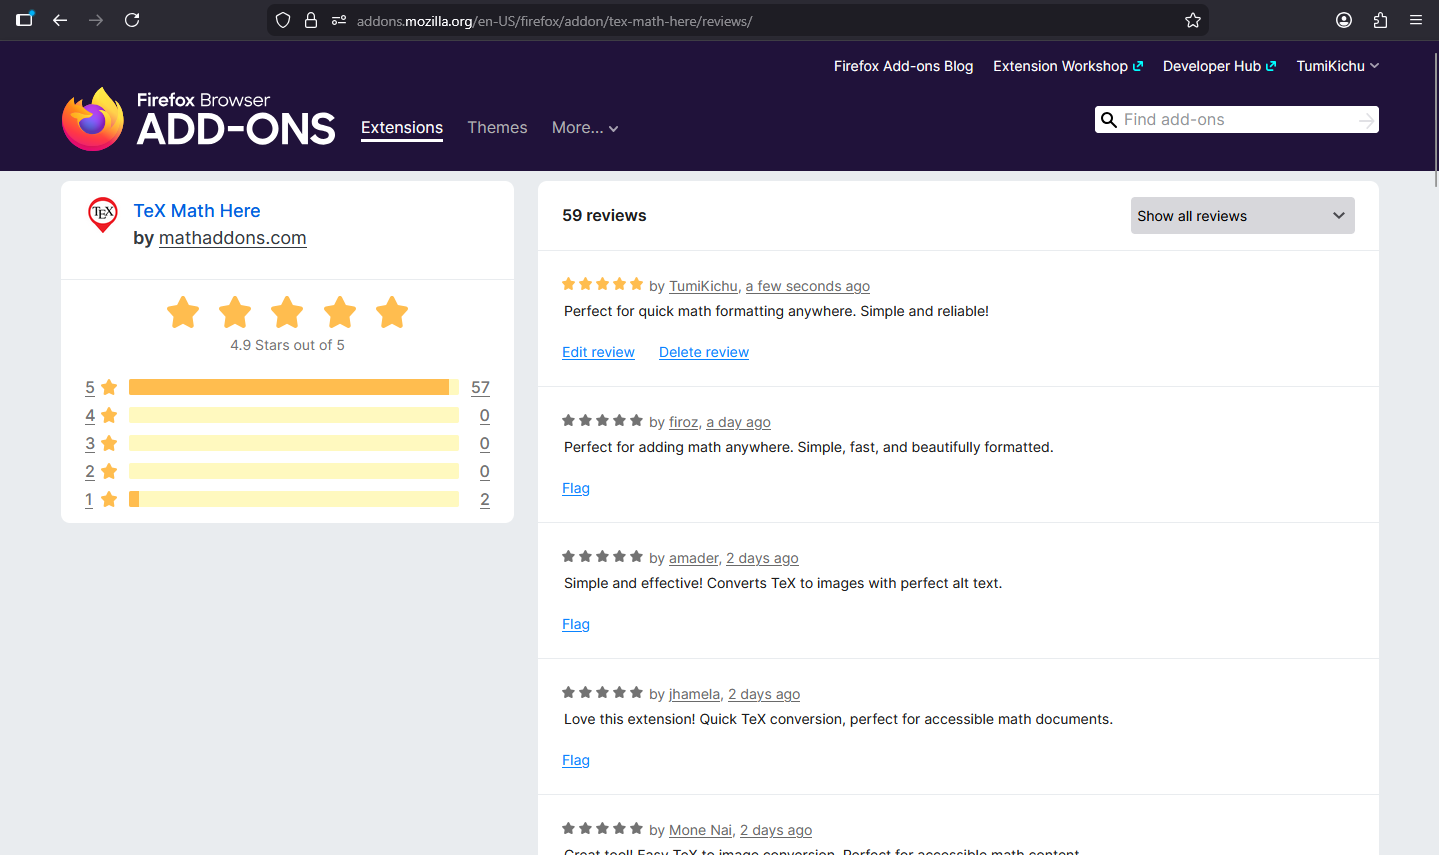The image size is (1439, 855).
Task: Click the 0 count for four-star reviews
Action: [485, 415]
